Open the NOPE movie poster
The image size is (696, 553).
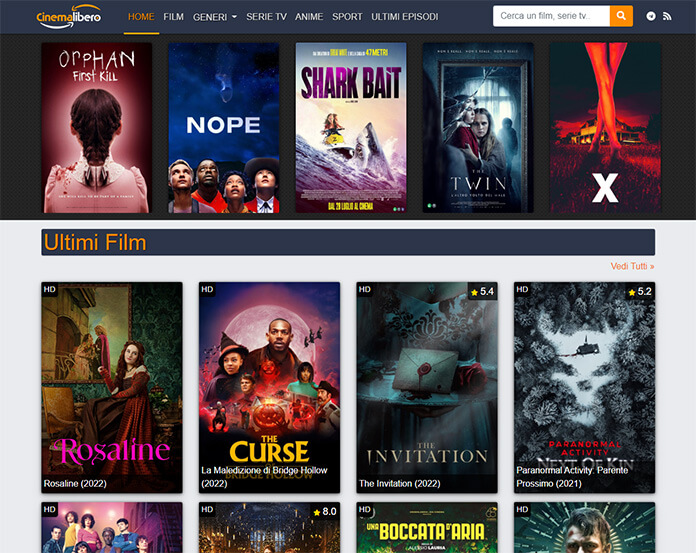click(x=224, y=128)
